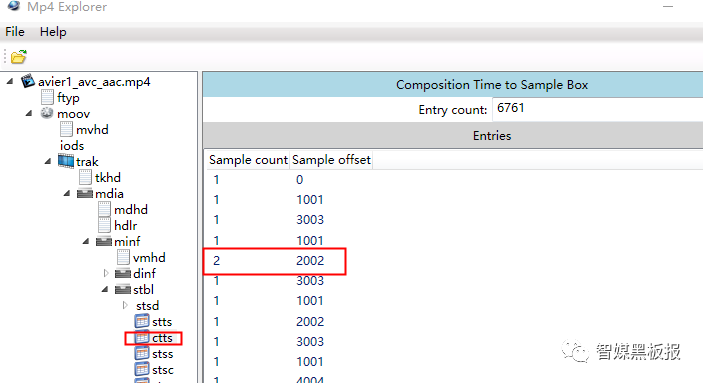Screen dimensions: 703x383
Task: Click the hdlr page icon
Action: [104, 225]
